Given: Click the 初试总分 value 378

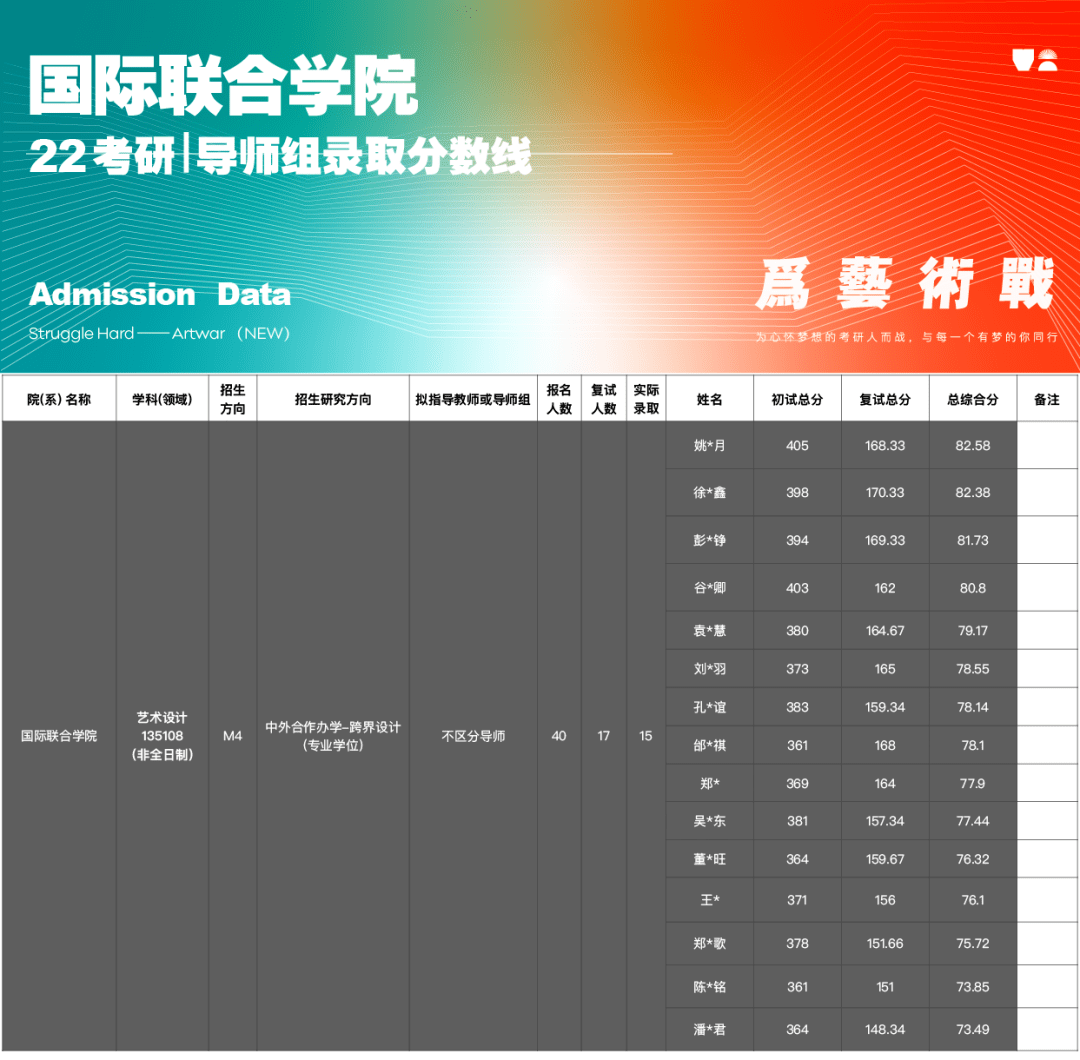Looking at the screenshot, I should coord(798,944).
